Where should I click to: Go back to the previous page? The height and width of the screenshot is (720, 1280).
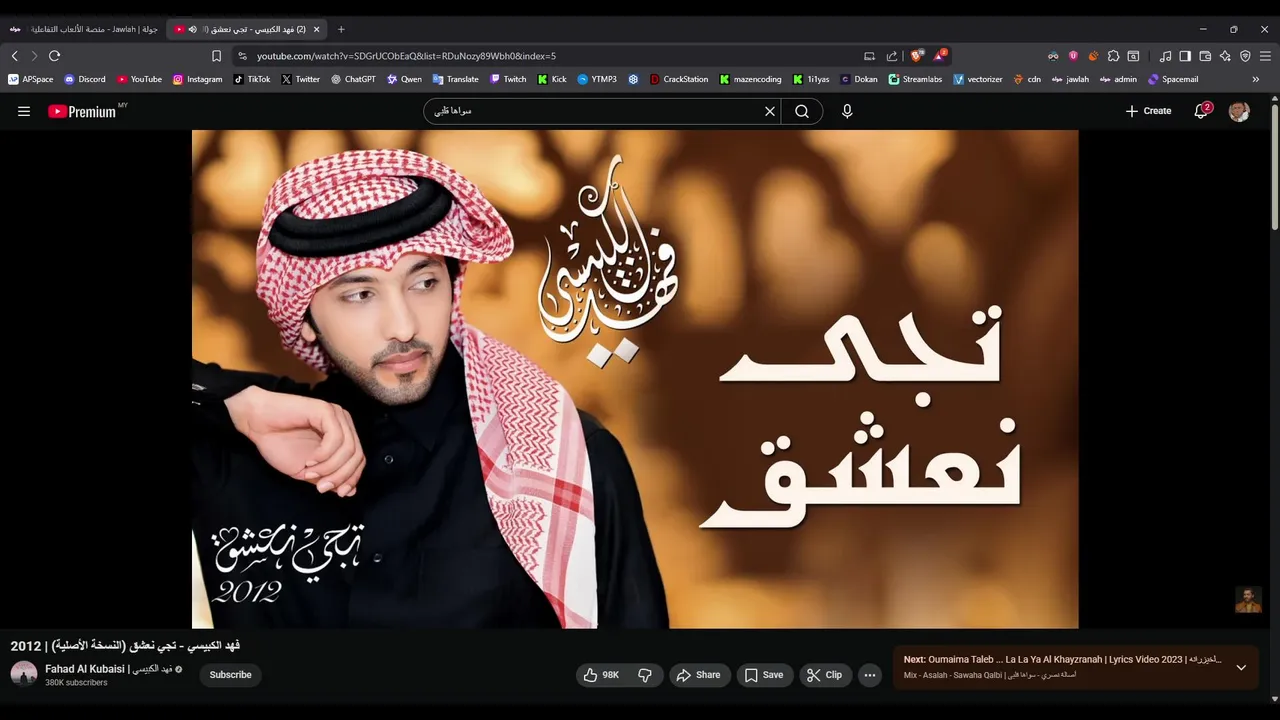click(x=14, y=56)
